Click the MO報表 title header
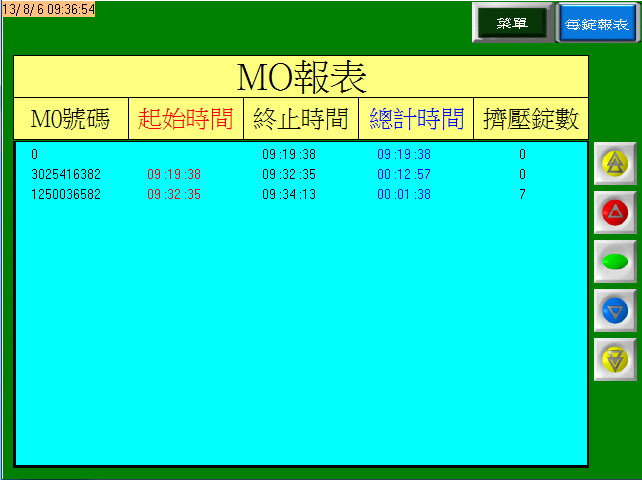This screenshot has height=480, width=642. [301, 77]
